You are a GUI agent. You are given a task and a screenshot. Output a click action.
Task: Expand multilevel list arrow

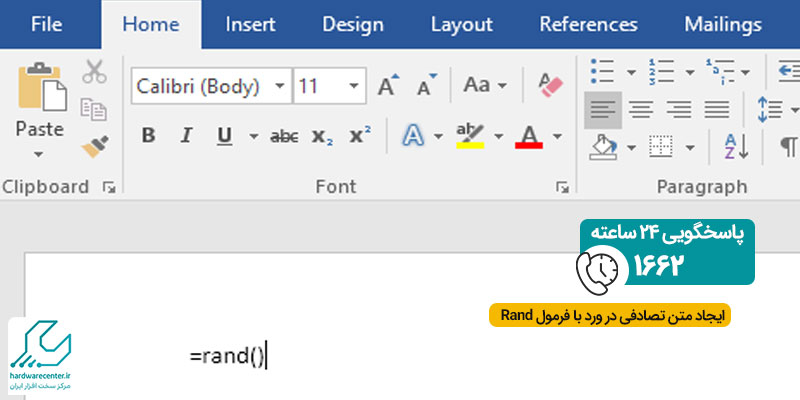[x=745, y=72]
